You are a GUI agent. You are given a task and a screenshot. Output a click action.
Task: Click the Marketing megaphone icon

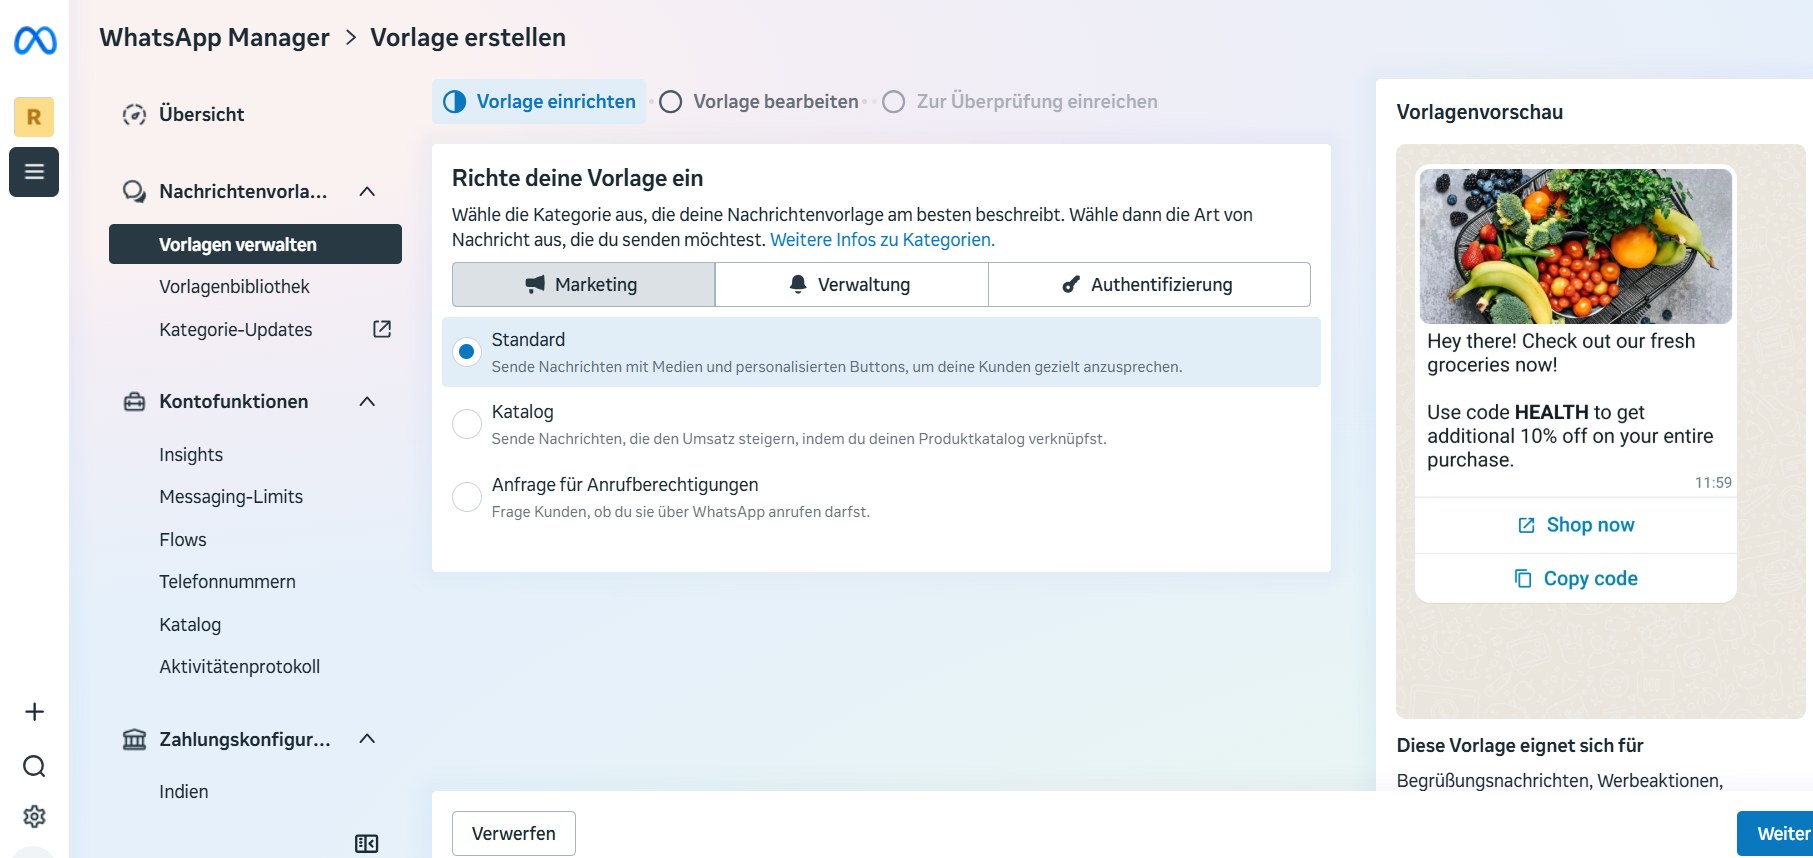point(536,284)
